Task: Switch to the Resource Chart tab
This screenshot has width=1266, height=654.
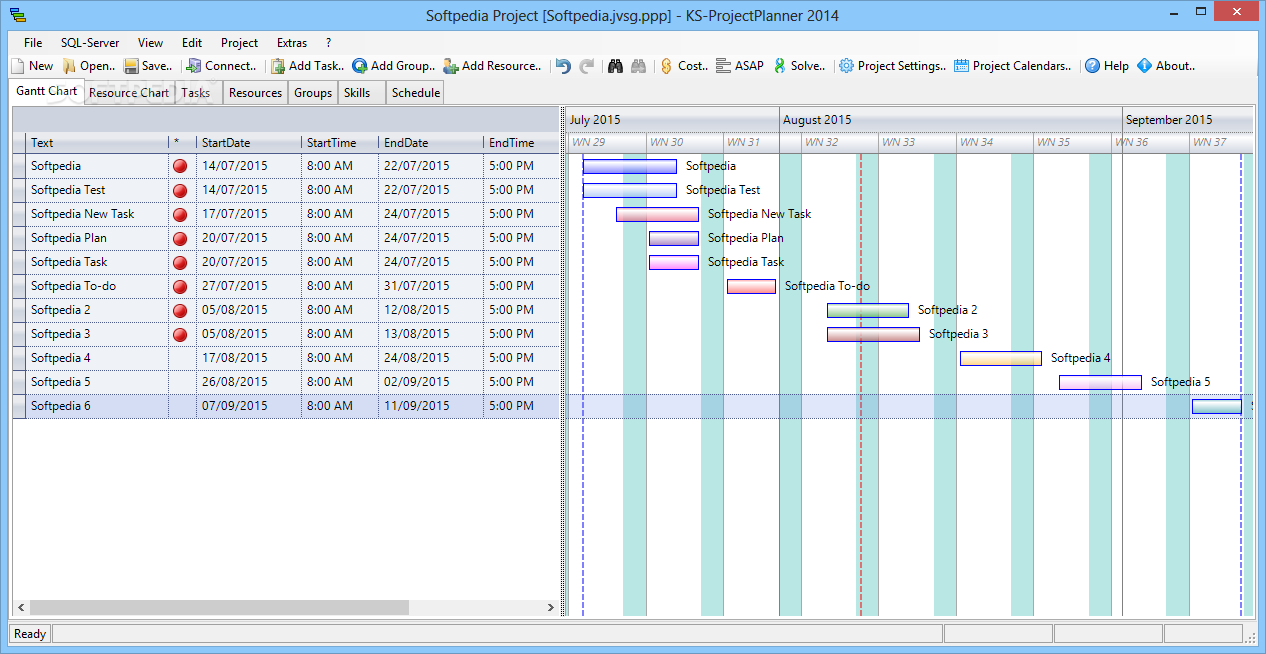Action: coord(129,93)
